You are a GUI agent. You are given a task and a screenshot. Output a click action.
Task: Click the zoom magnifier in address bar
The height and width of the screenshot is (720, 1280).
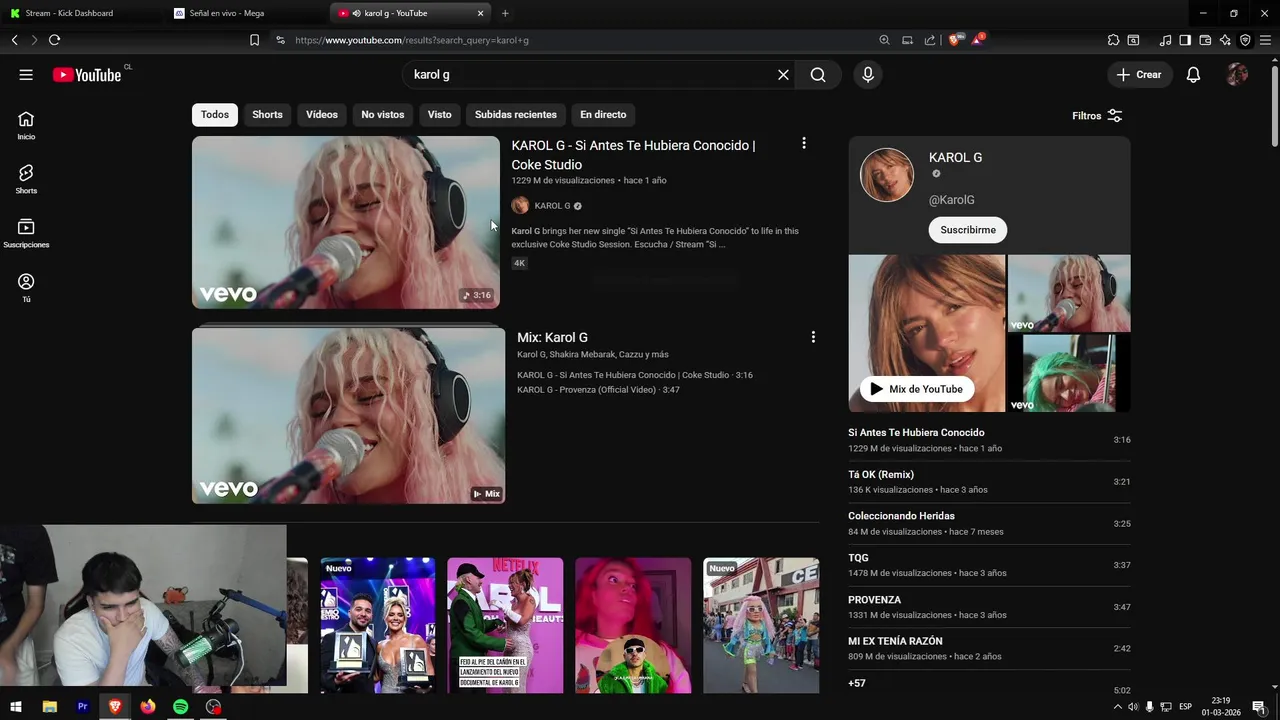884,40
